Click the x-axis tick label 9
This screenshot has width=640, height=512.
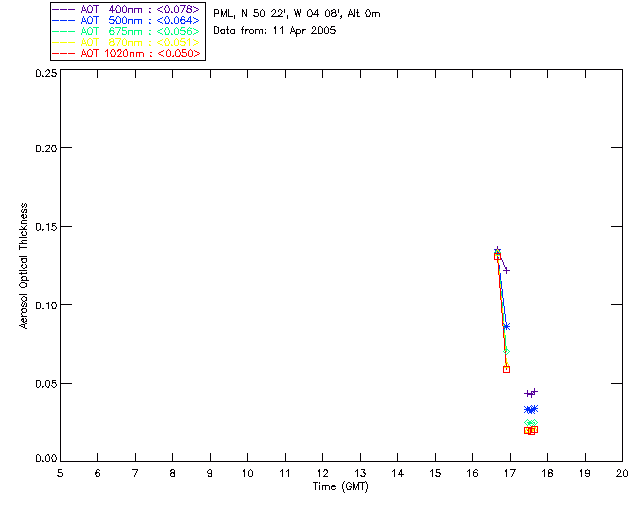(x=210, y=473)
